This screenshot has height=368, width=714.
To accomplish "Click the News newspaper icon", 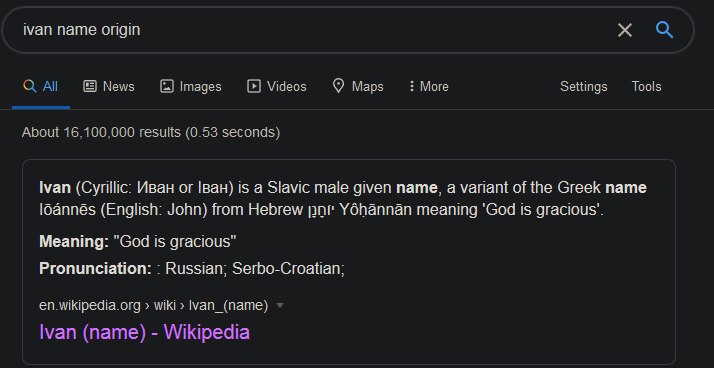I will click(90, 86).
